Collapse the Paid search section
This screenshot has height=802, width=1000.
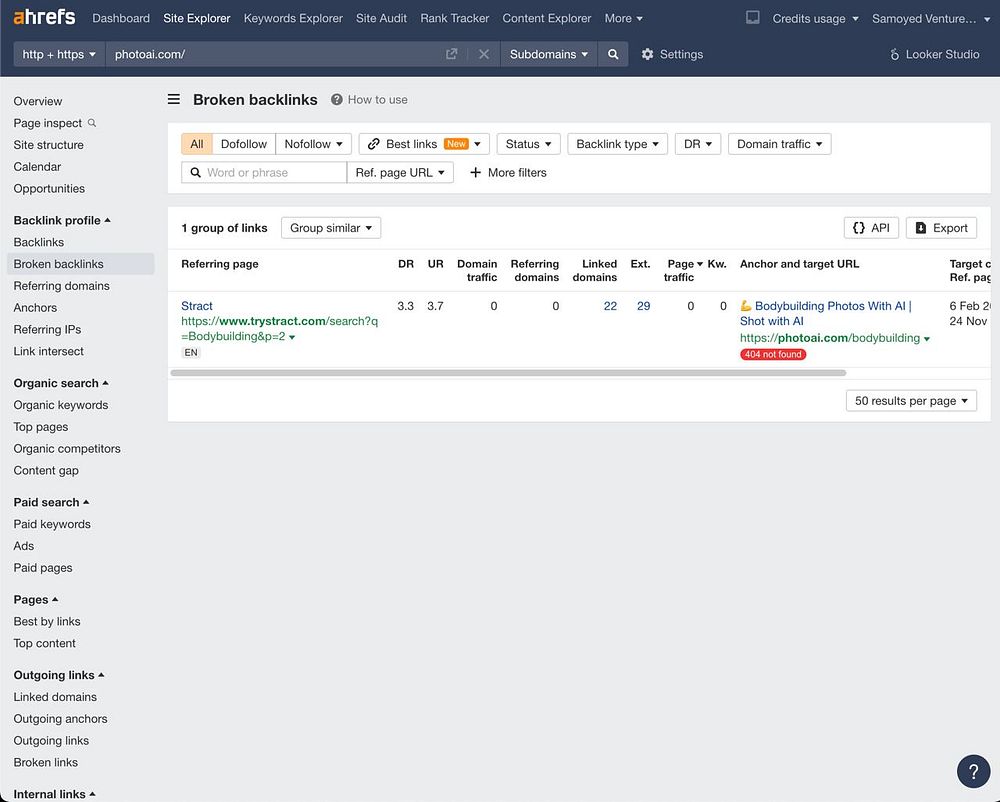(51, 502)
